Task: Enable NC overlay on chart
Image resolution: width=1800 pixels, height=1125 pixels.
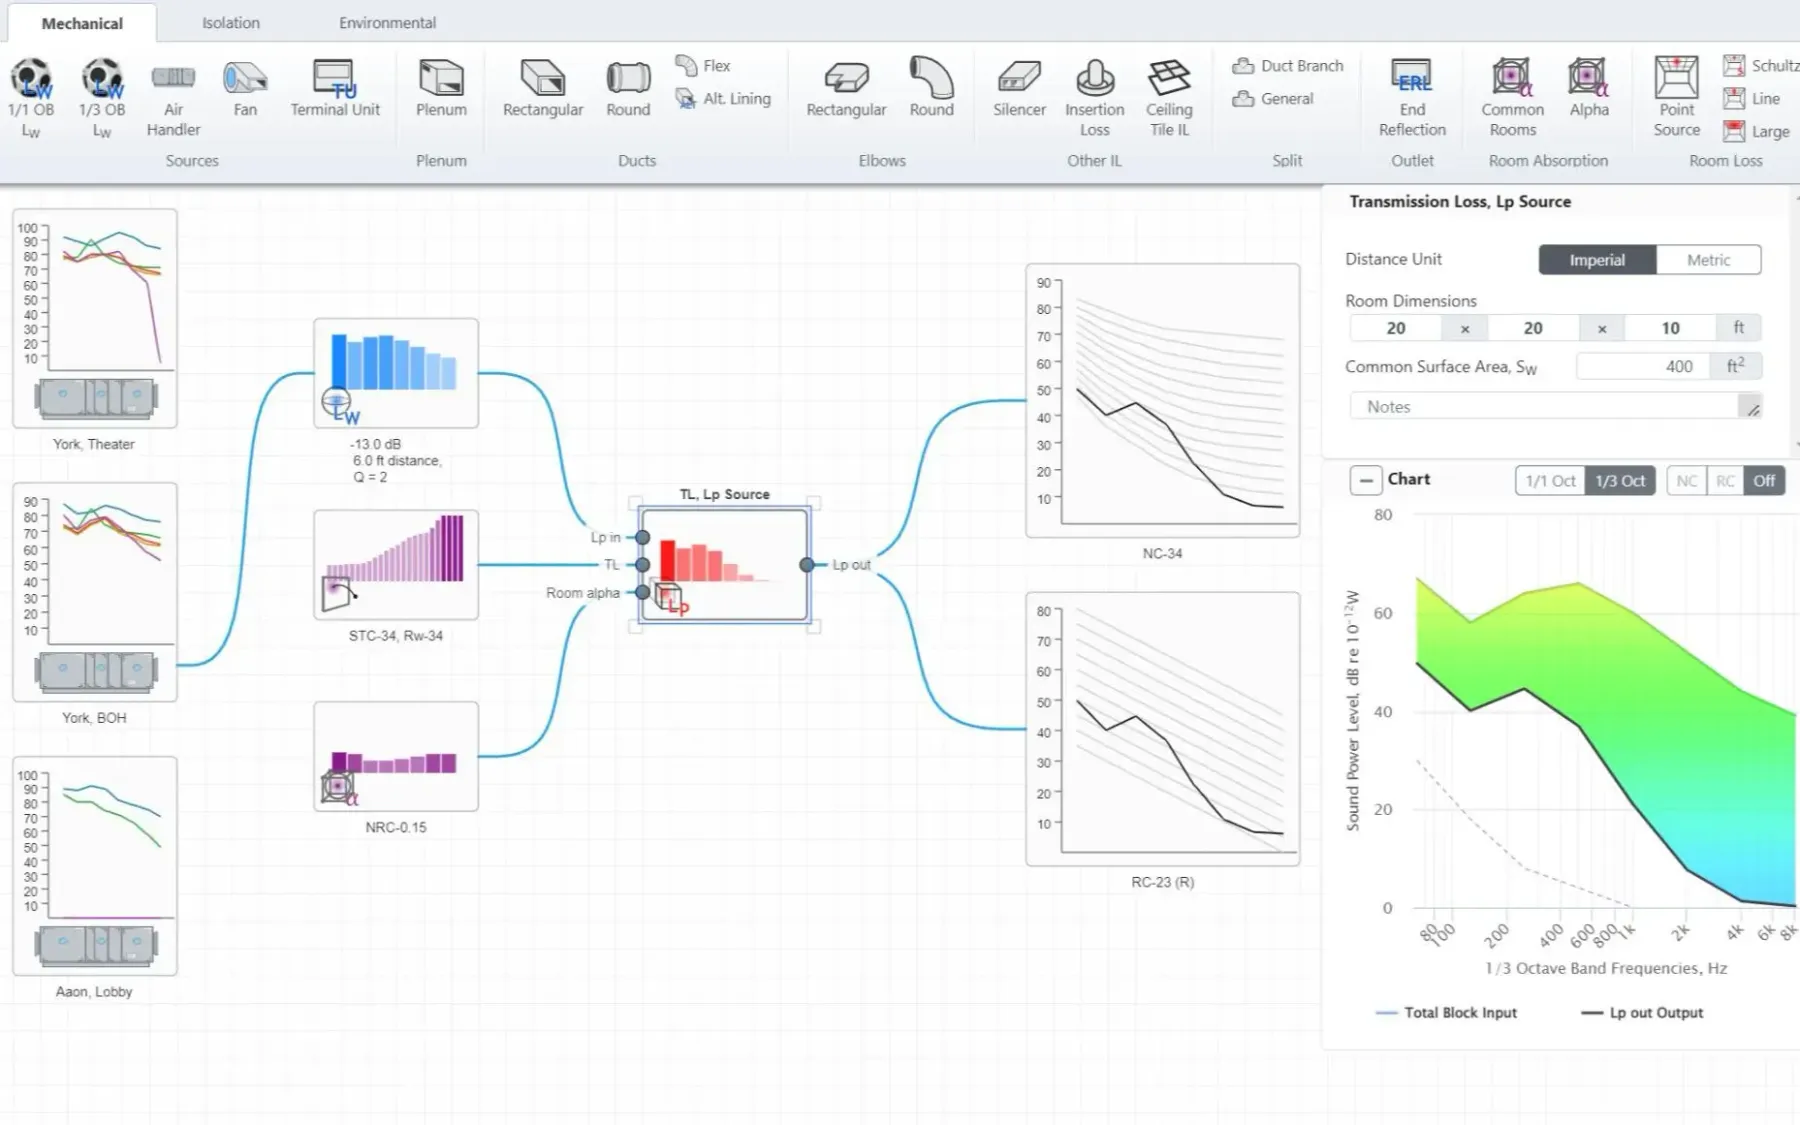Action: click(x=1686, y=481)
